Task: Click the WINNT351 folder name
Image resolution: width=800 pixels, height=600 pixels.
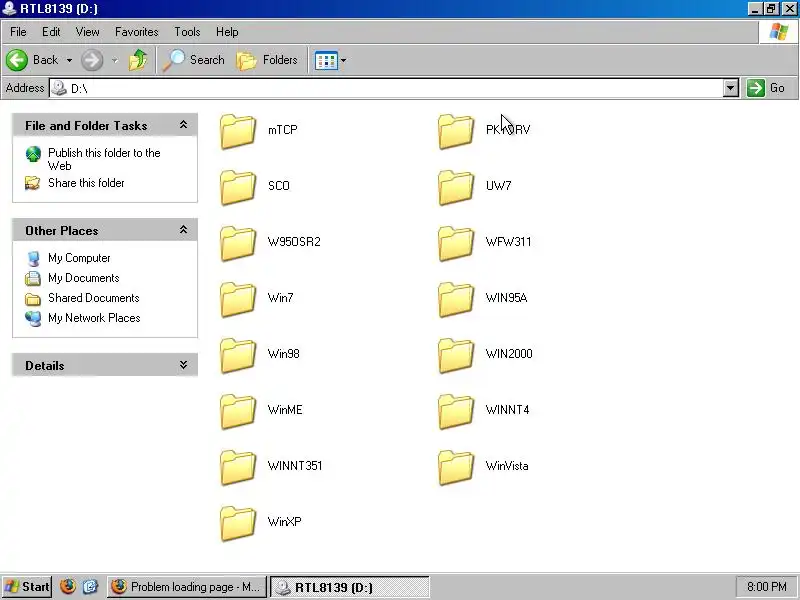Action: pos(295,466)
